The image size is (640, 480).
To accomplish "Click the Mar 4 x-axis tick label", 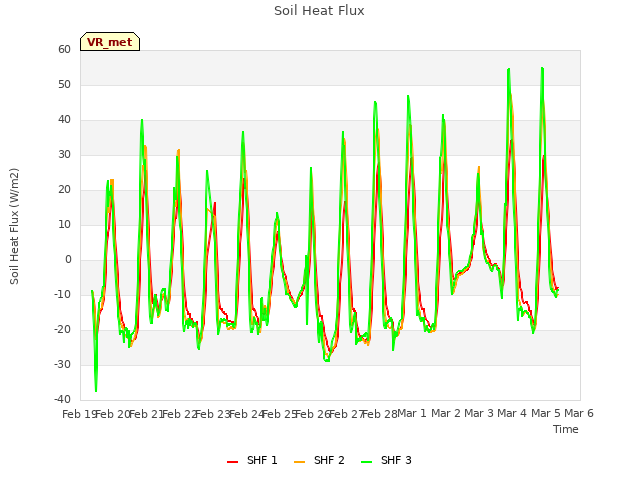I will tap(512, 413).
